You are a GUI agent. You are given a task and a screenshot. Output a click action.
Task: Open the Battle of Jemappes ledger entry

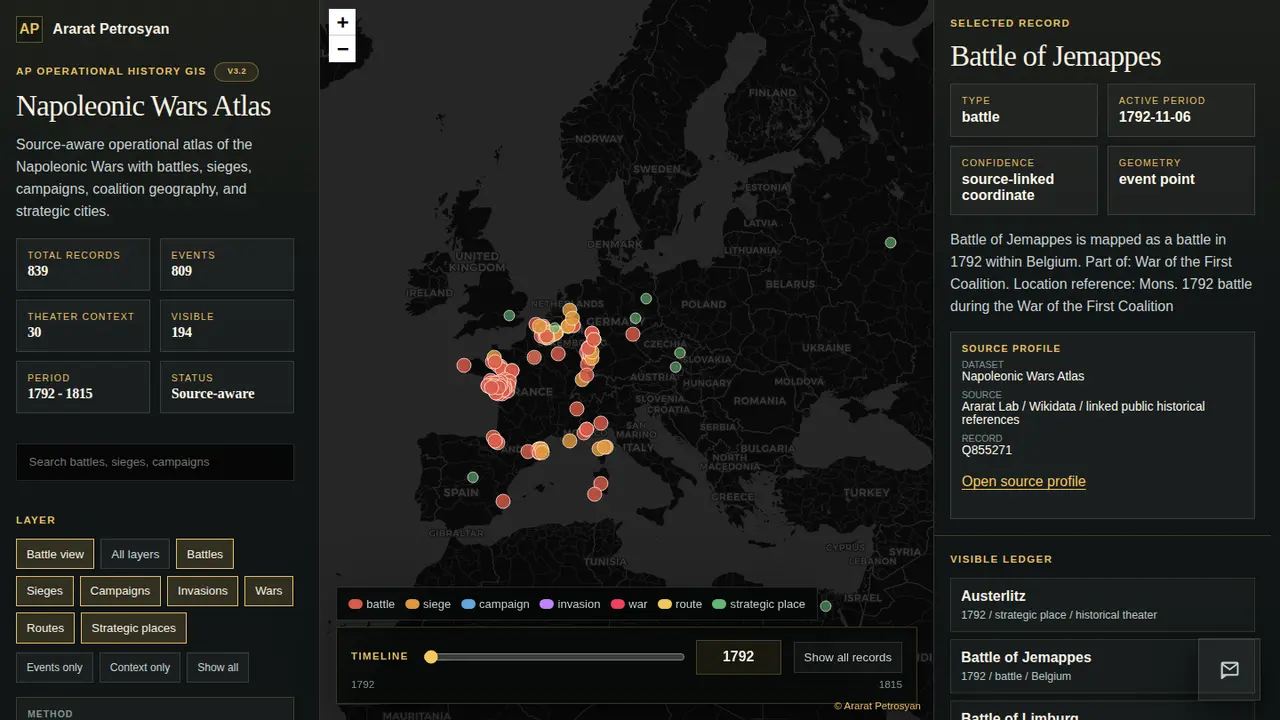click(1102, 666)
